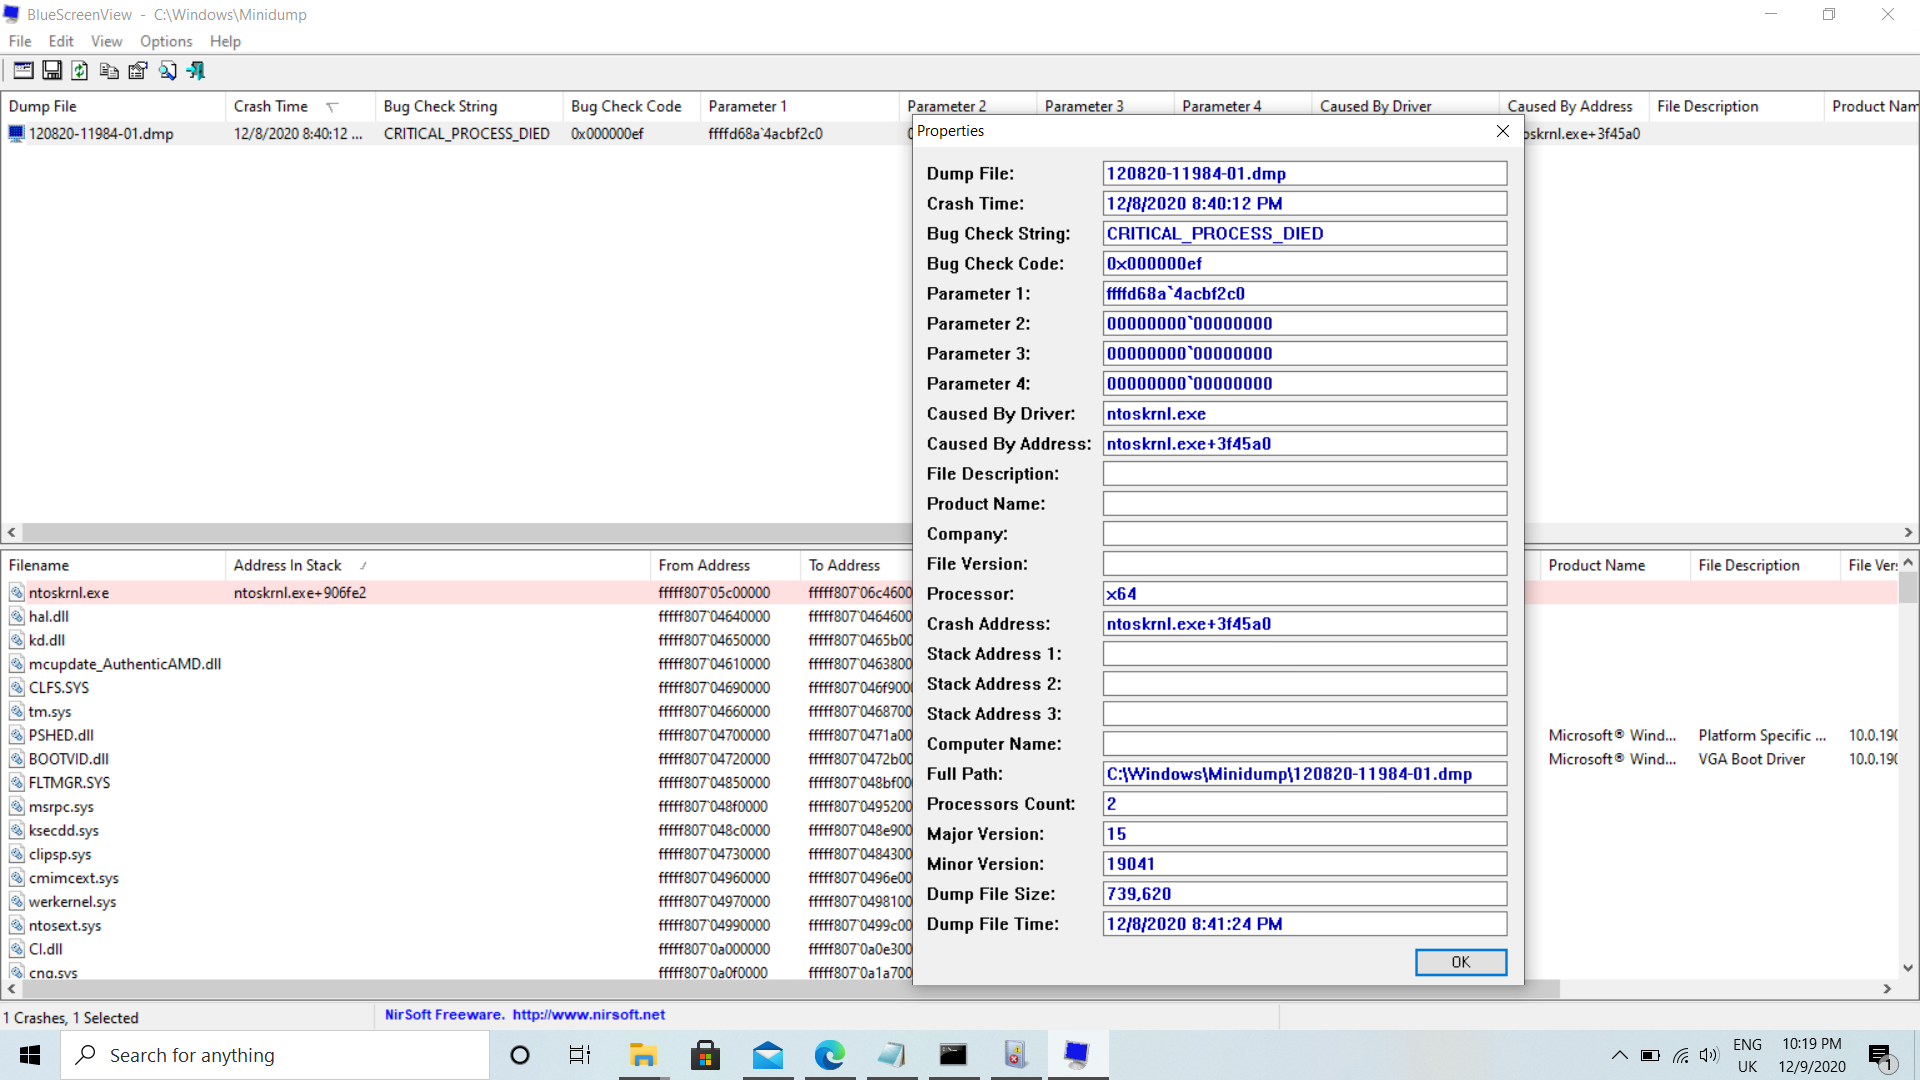The width and height of the screenshot is (1920, 1080).
Task: Click lower pane horizontal scroll-right arrow
Action: pyautogui.click(x=1887, y=989)
